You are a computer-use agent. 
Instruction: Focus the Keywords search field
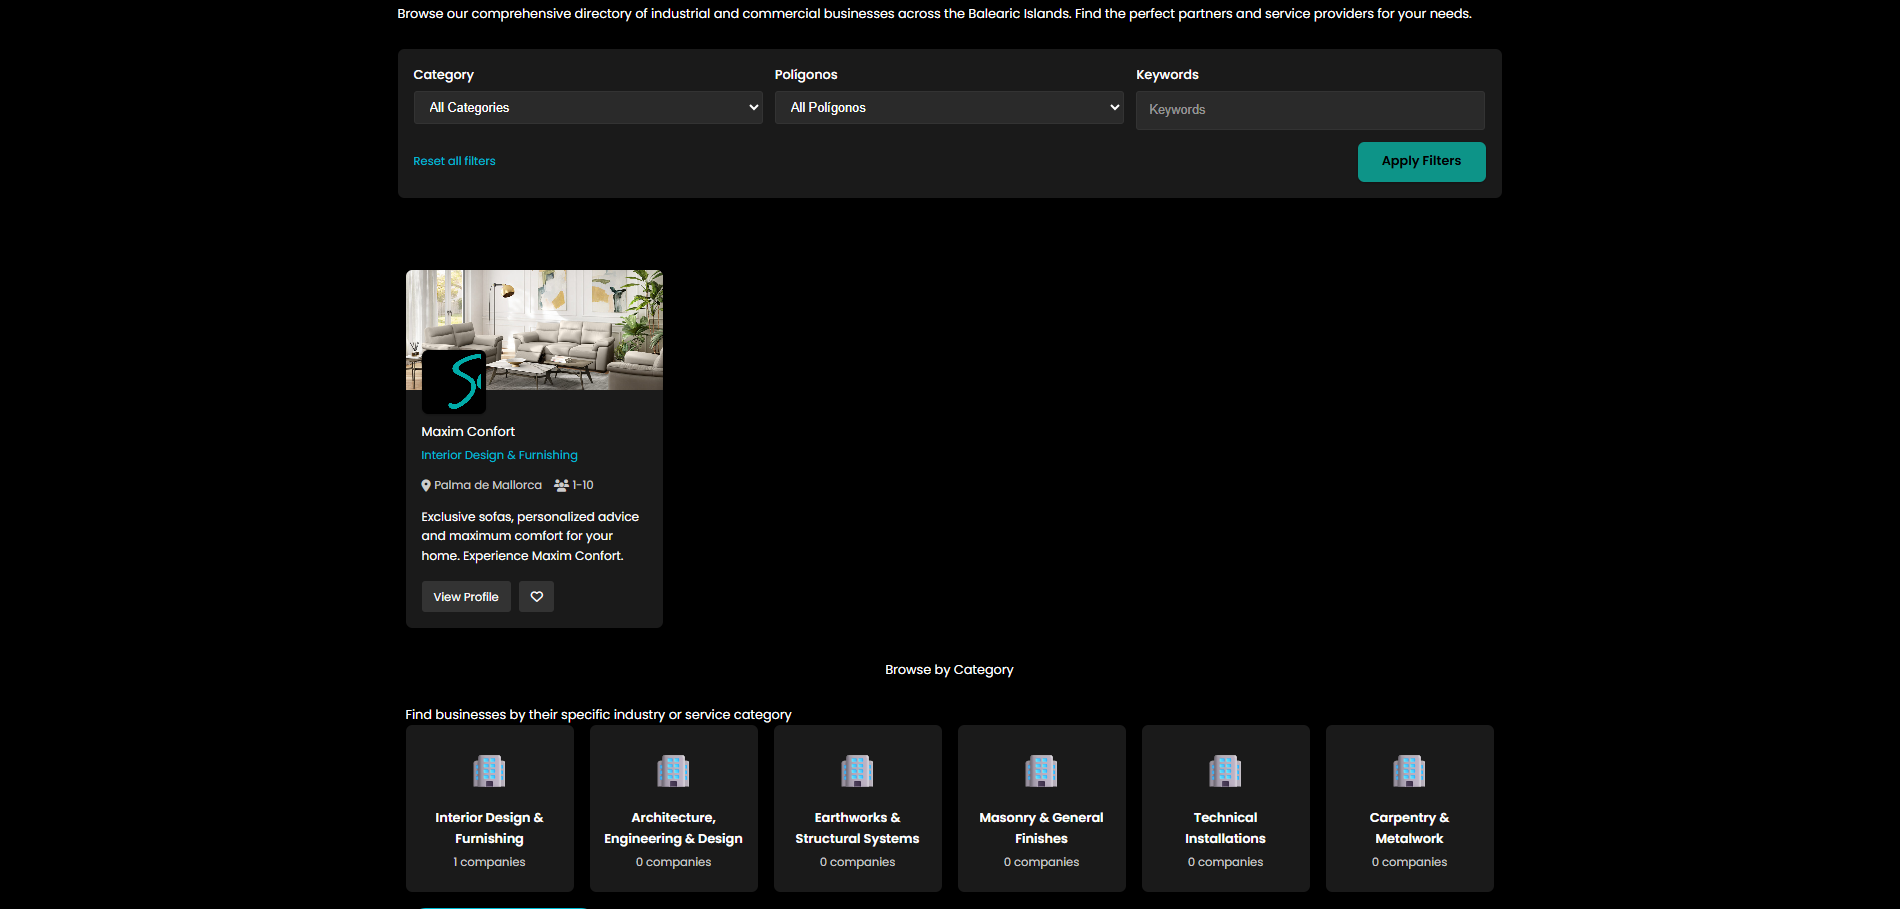(x=1309, y=110)
